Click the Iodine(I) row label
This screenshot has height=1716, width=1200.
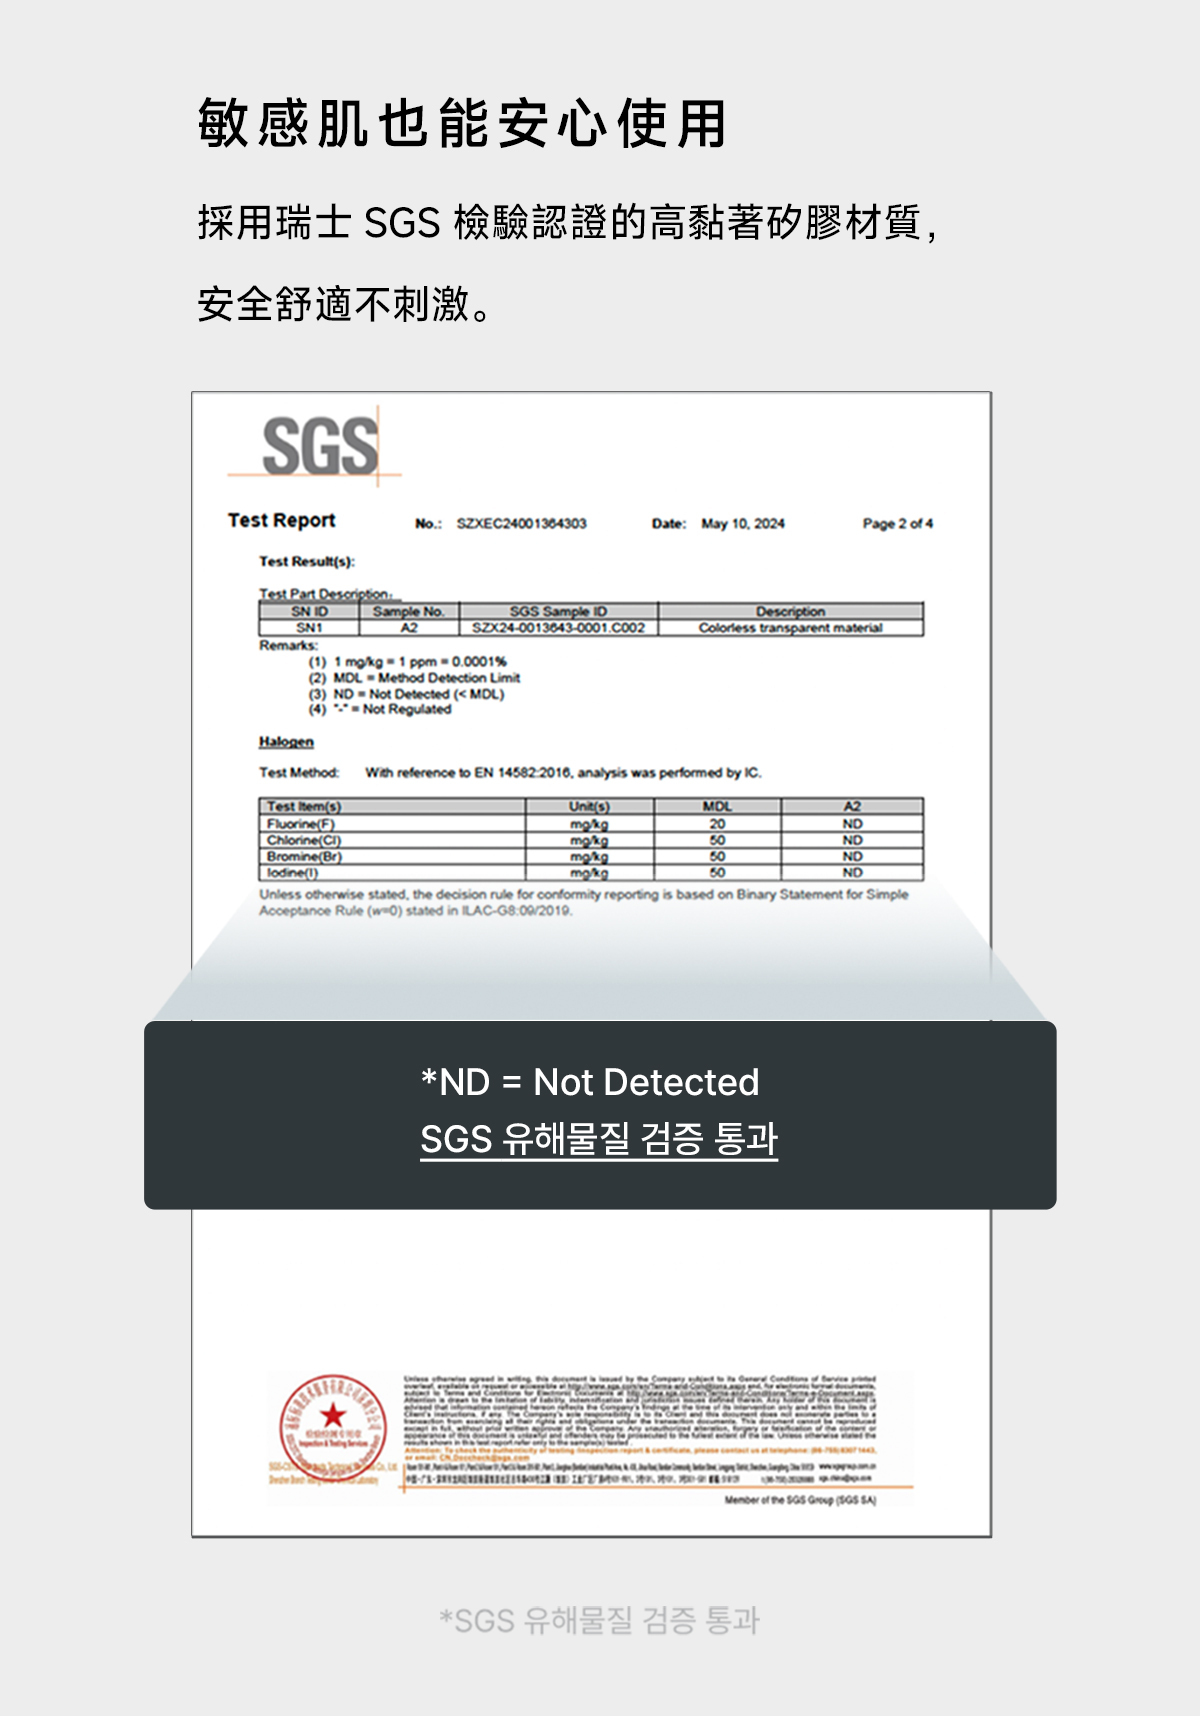tap(292, 873)
